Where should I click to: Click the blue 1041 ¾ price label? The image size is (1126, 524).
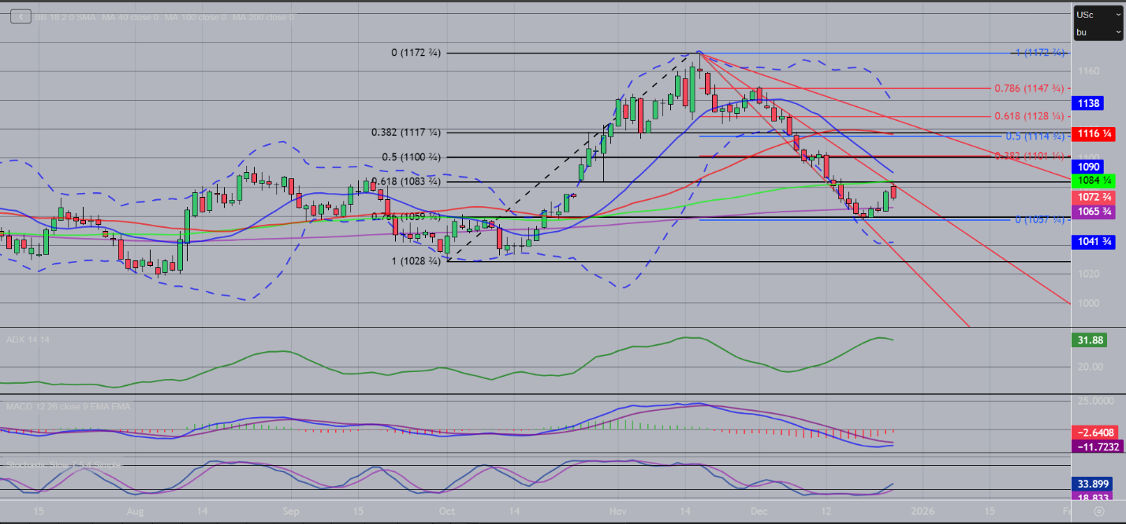pos(1091,242)
